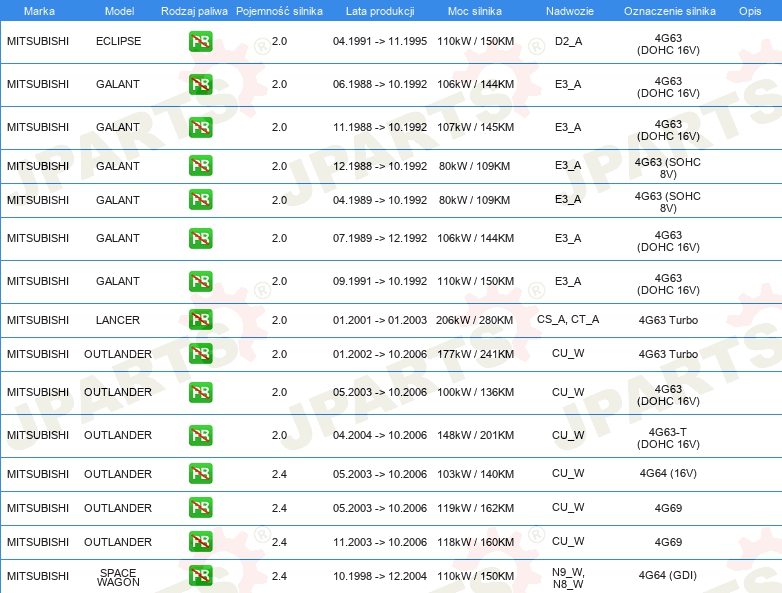782x593 pixels.
Task: Click the date range 04.2004 -> 10.2006
Action: point(380,435)
